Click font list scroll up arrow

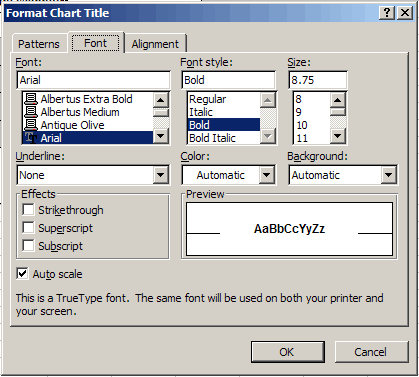click(161, 100)
